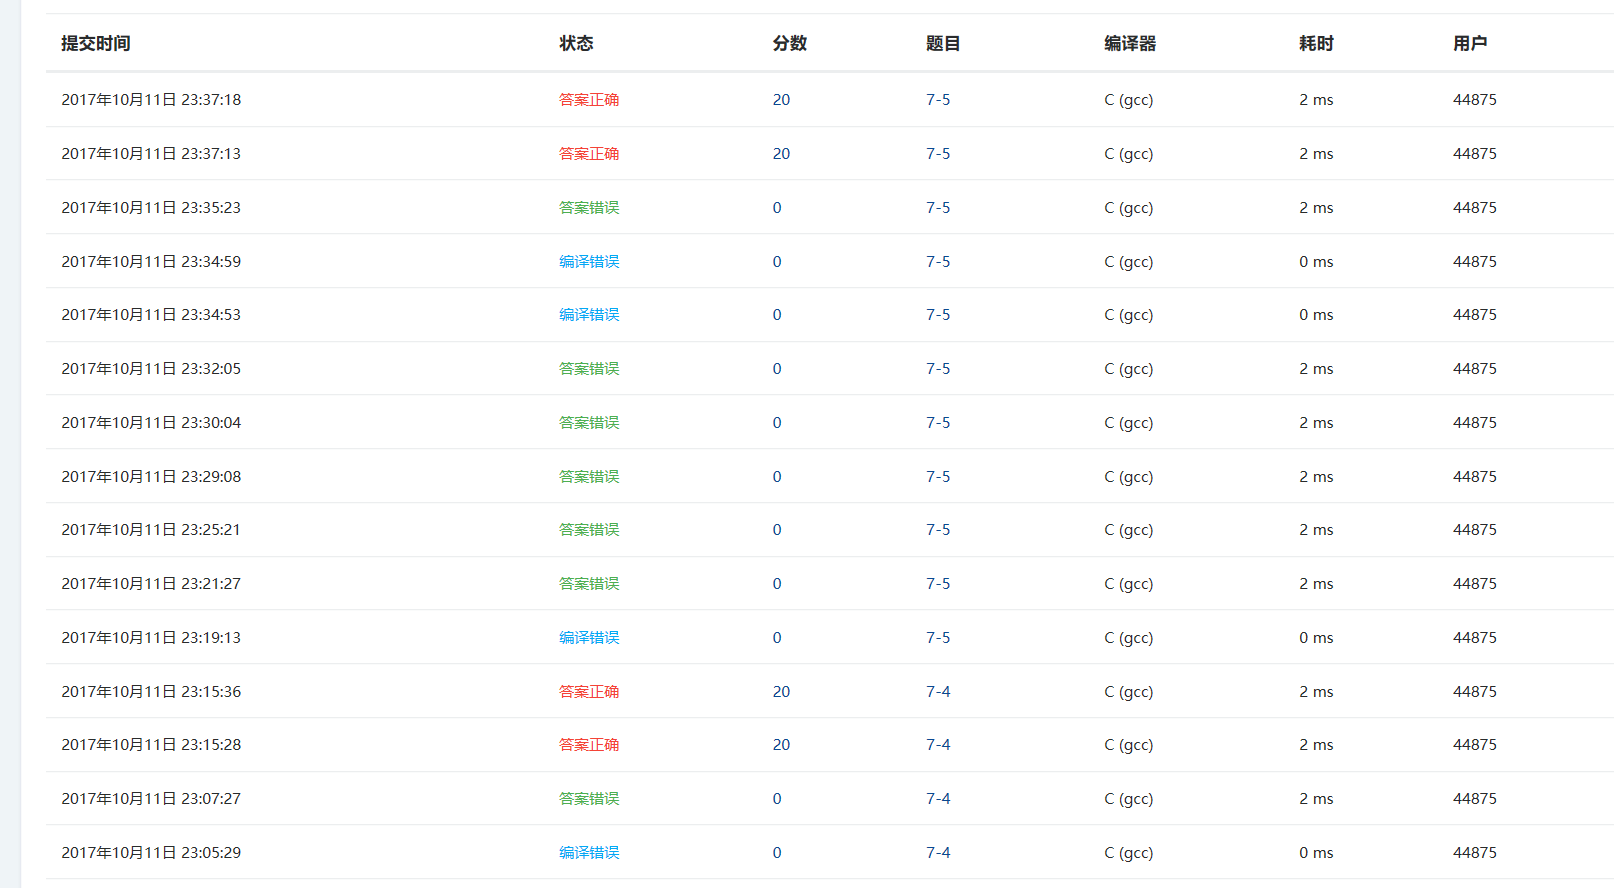Click the 编译器 column header
The height and width of the screenshot is (888, 1614).
pyautogui.click(x=1130, y=44)
